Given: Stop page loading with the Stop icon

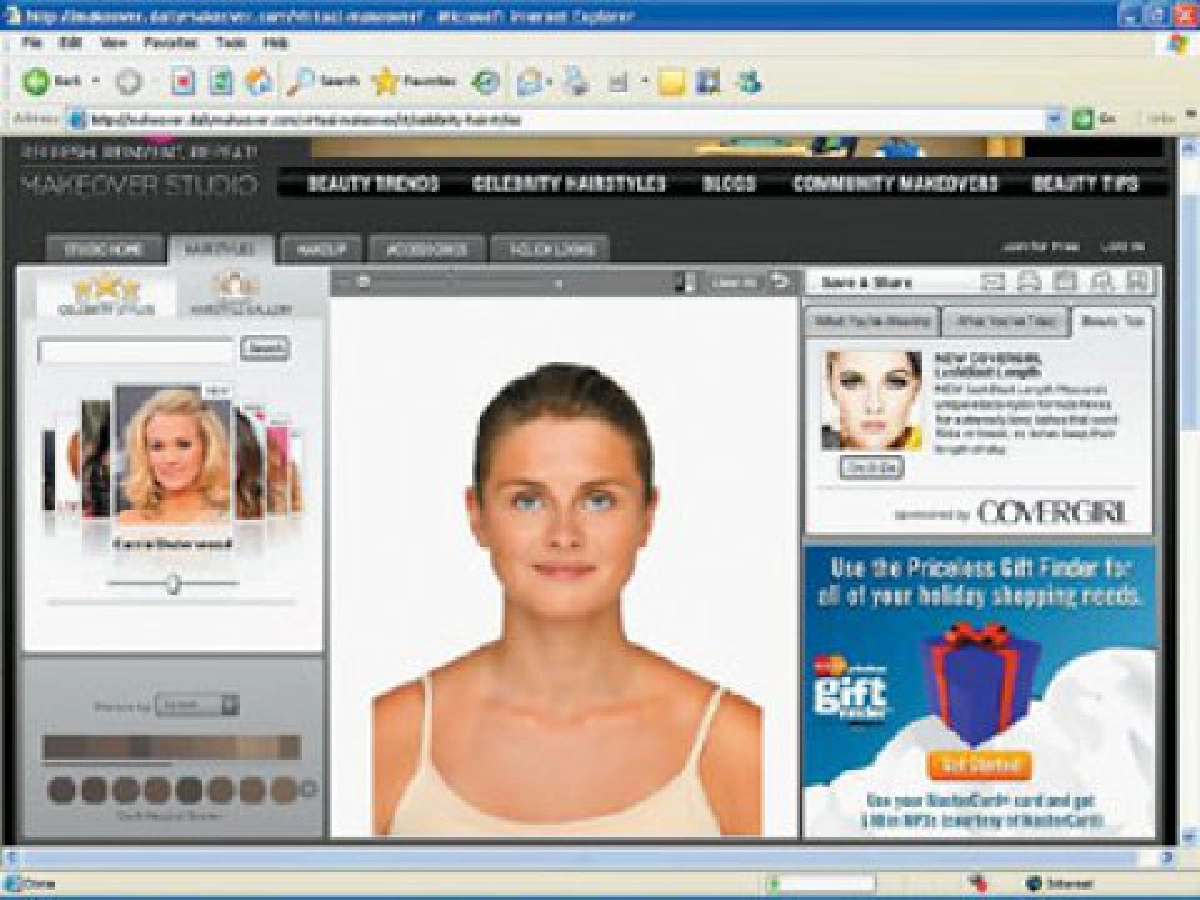Looking at the screenshot, I should (x=182, y=82).
